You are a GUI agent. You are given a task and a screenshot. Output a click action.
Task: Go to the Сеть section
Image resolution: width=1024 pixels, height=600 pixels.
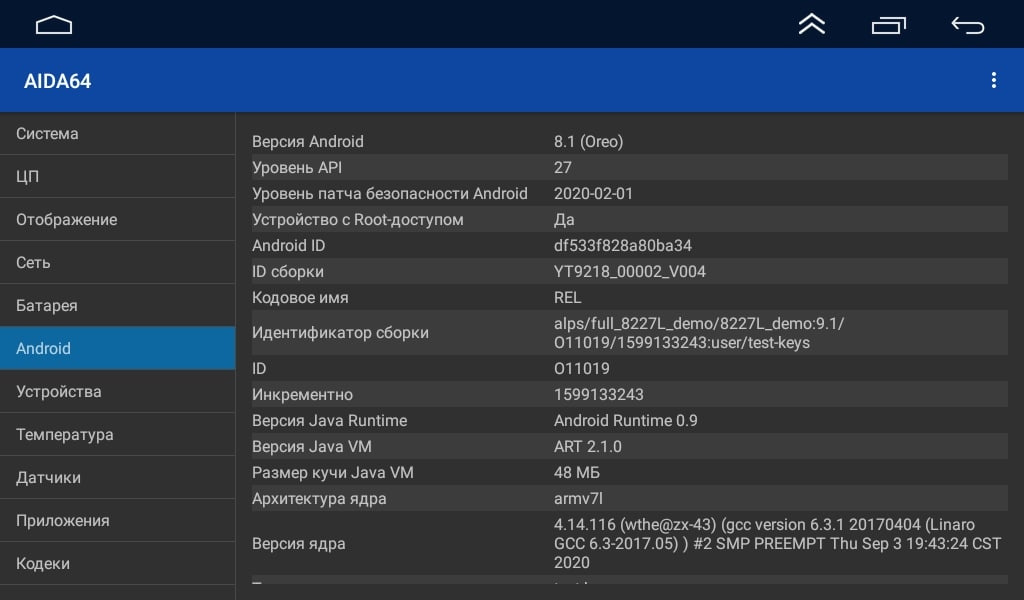(x=117, y=263)
